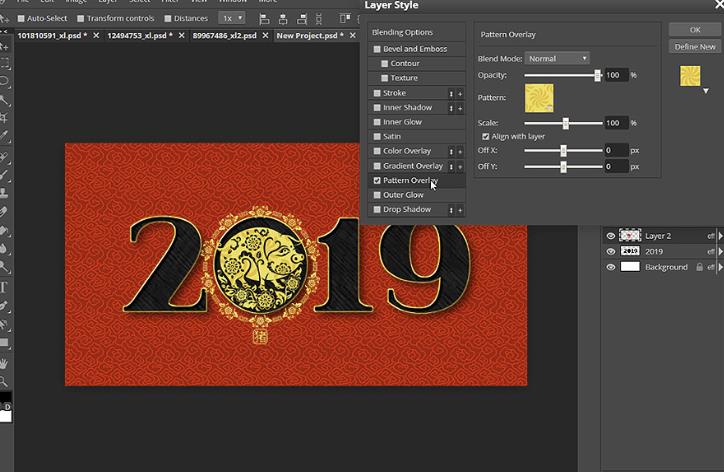Click the Align Horizontal Centers icon
724x472 pixels.
[283, 19]
